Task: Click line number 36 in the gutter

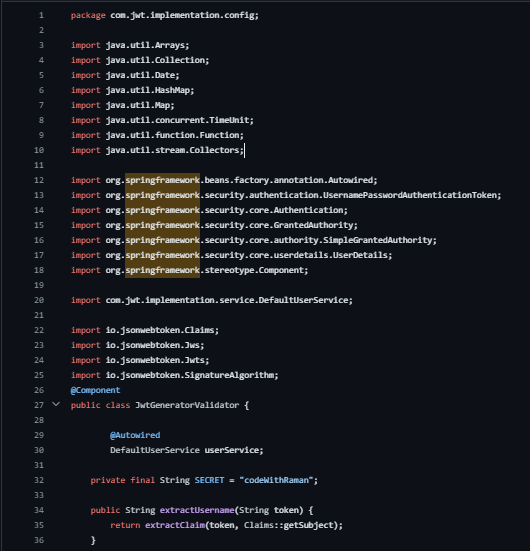Action: (x=39, y=540)
